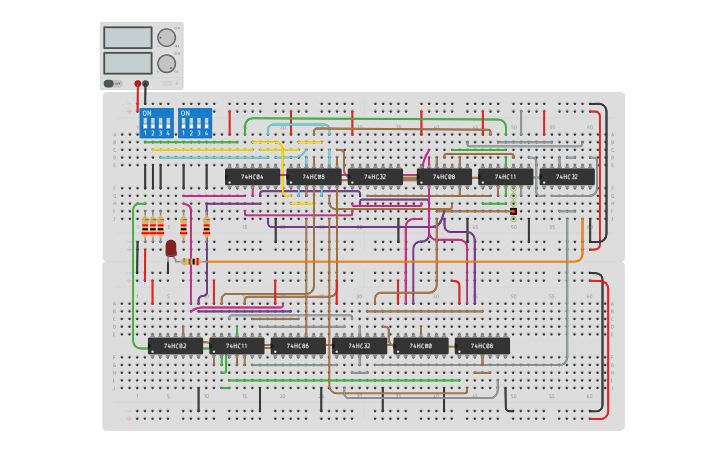Select the 74HC08 chip right of lower 74HC32

pyautogui.click(x=421, y=346)
